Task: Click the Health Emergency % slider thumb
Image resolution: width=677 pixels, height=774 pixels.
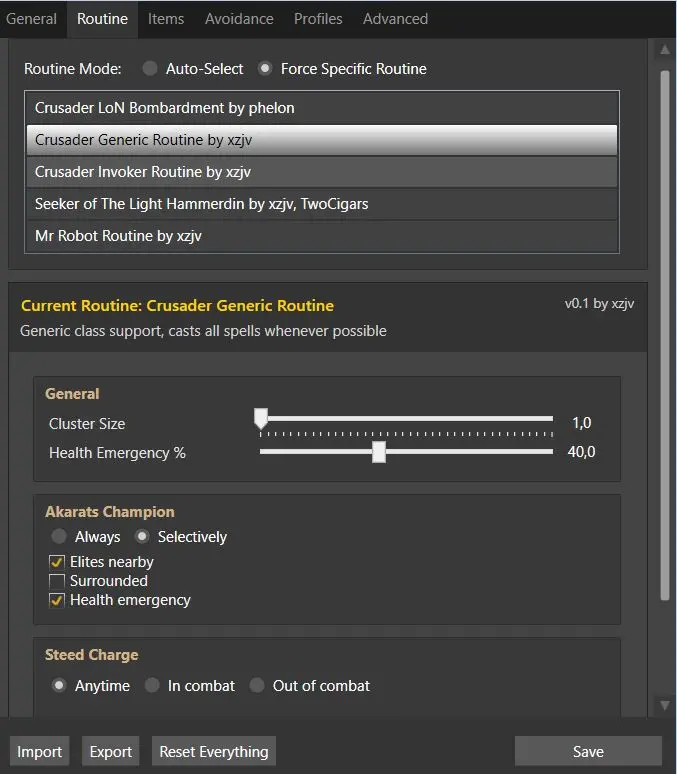Action: tap(379, 452)
